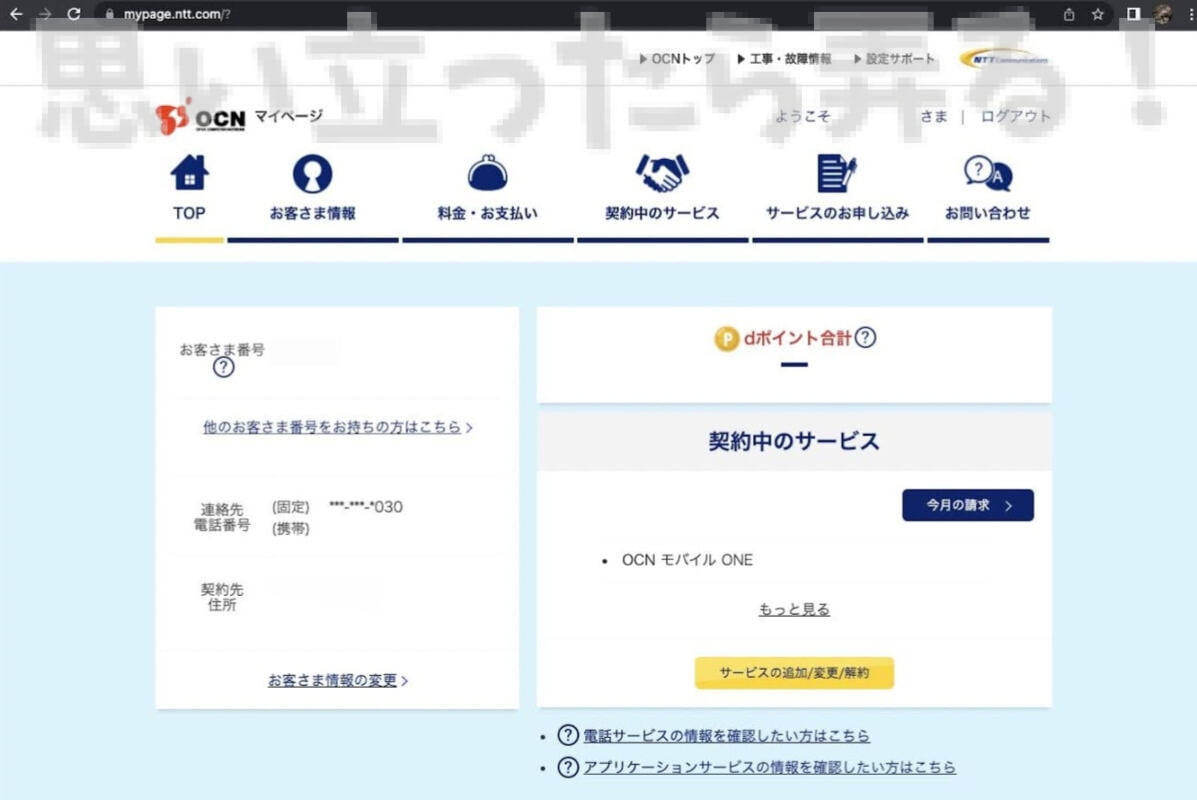Reload the page with refresh icon
Viewport: 1197px width, 800px height.
tap(74, 14)
